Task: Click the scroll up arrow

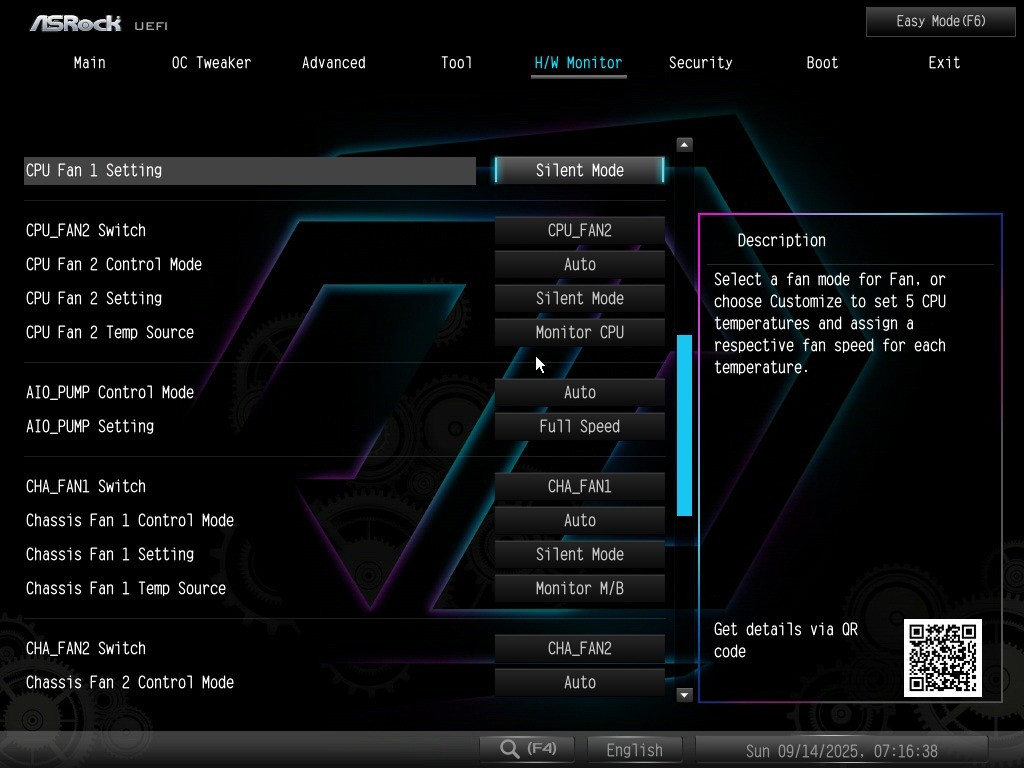Action: coord(684,144)
